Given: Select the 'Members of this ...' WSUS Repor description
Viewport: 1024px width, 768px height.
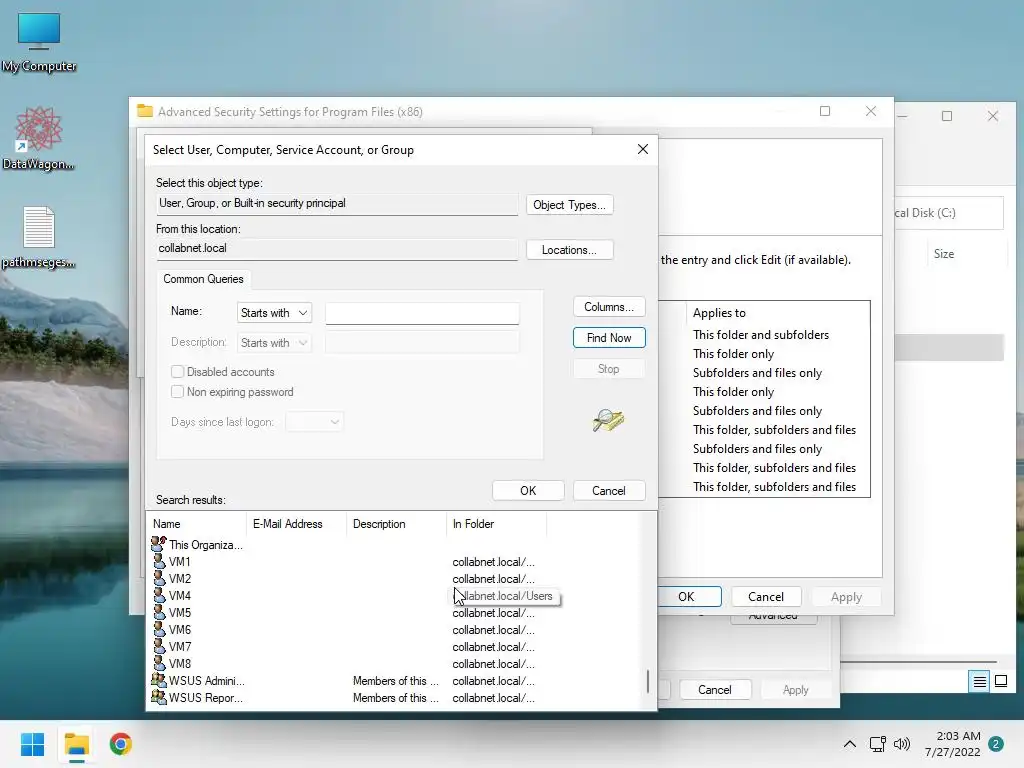Looking at the screenshot, I should [396, 697].
